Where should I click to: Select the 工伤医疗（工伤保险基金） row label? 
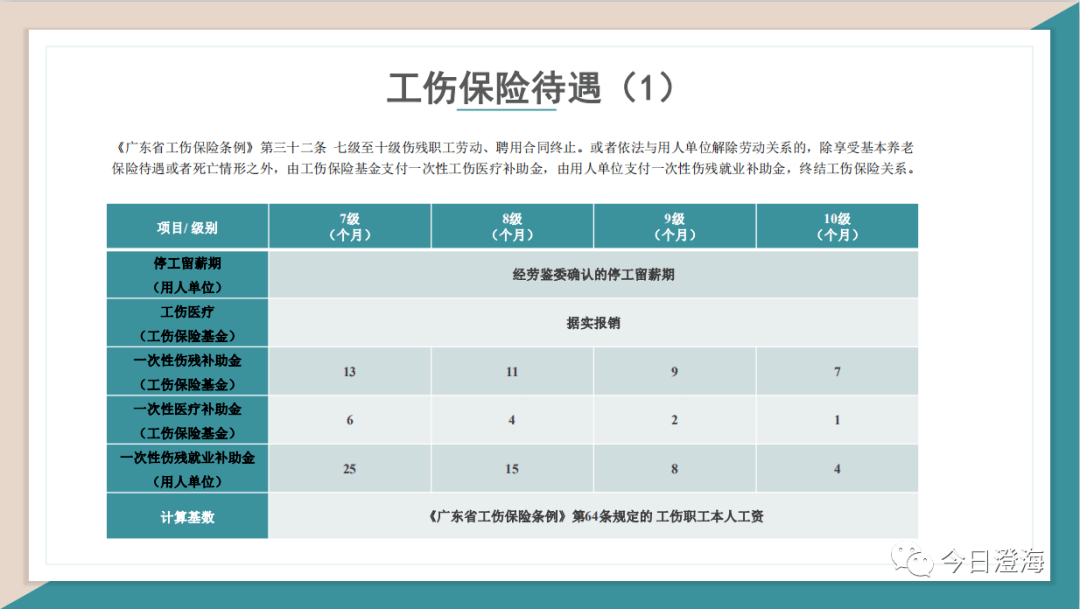[187, 322]
